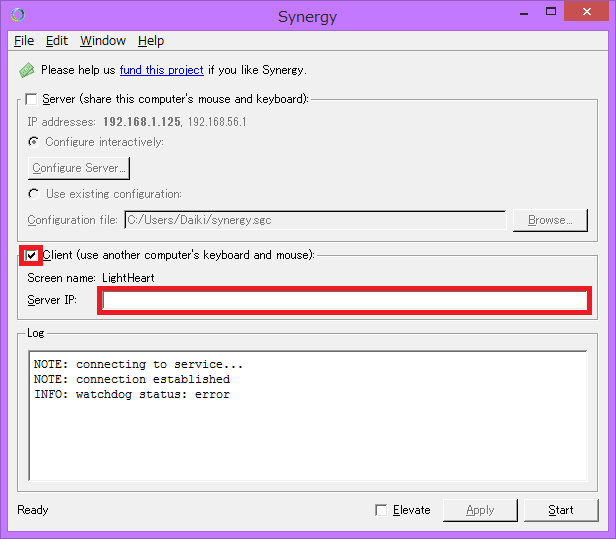616x539 pixels.
Task: Focus the Server IP input field
Action: point(345,301)
